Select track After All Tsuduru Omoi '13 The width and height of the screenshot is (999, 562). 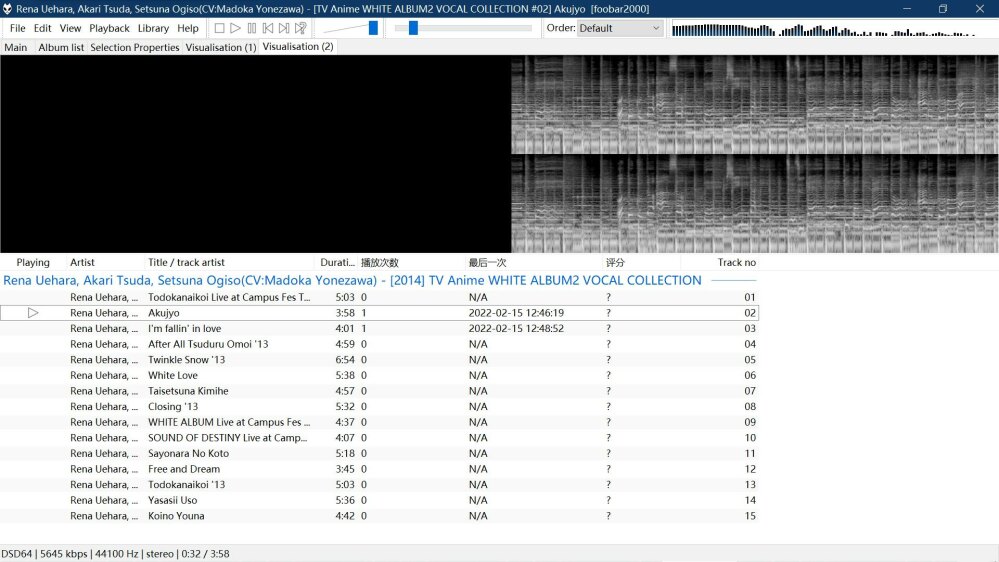coord(379,344)
